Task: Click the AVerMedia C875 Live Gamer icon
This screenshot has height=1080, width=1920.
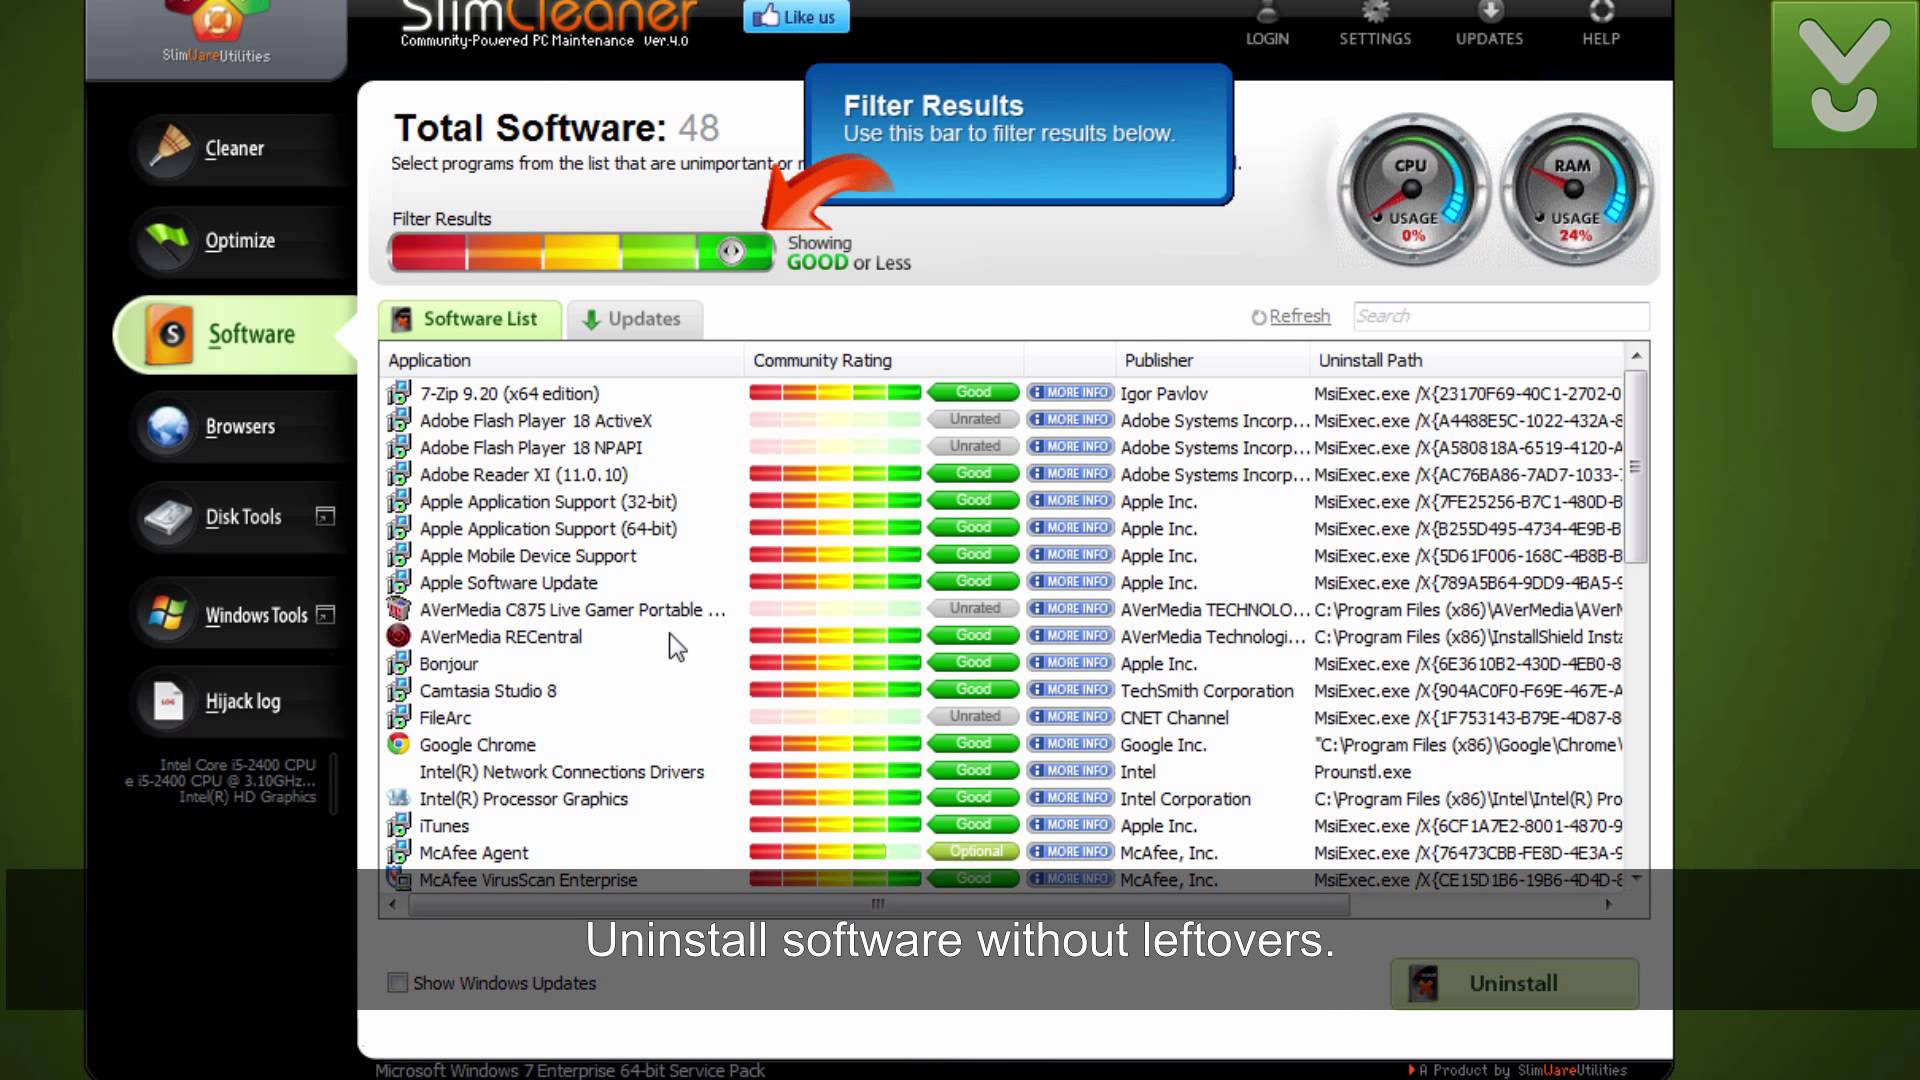Action: coord(398,608)
